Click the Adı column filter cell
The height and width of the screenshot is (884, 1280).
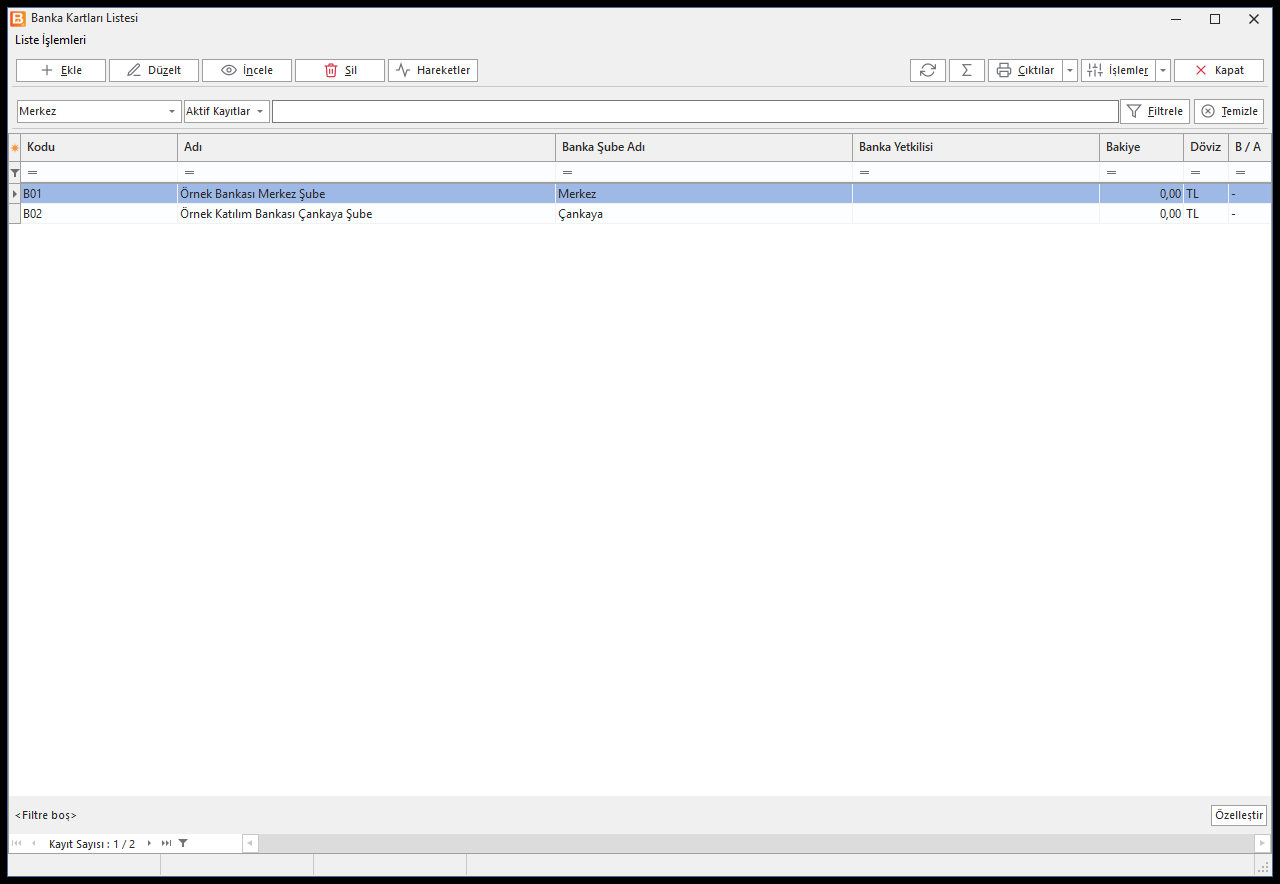[x=366, y=173]
